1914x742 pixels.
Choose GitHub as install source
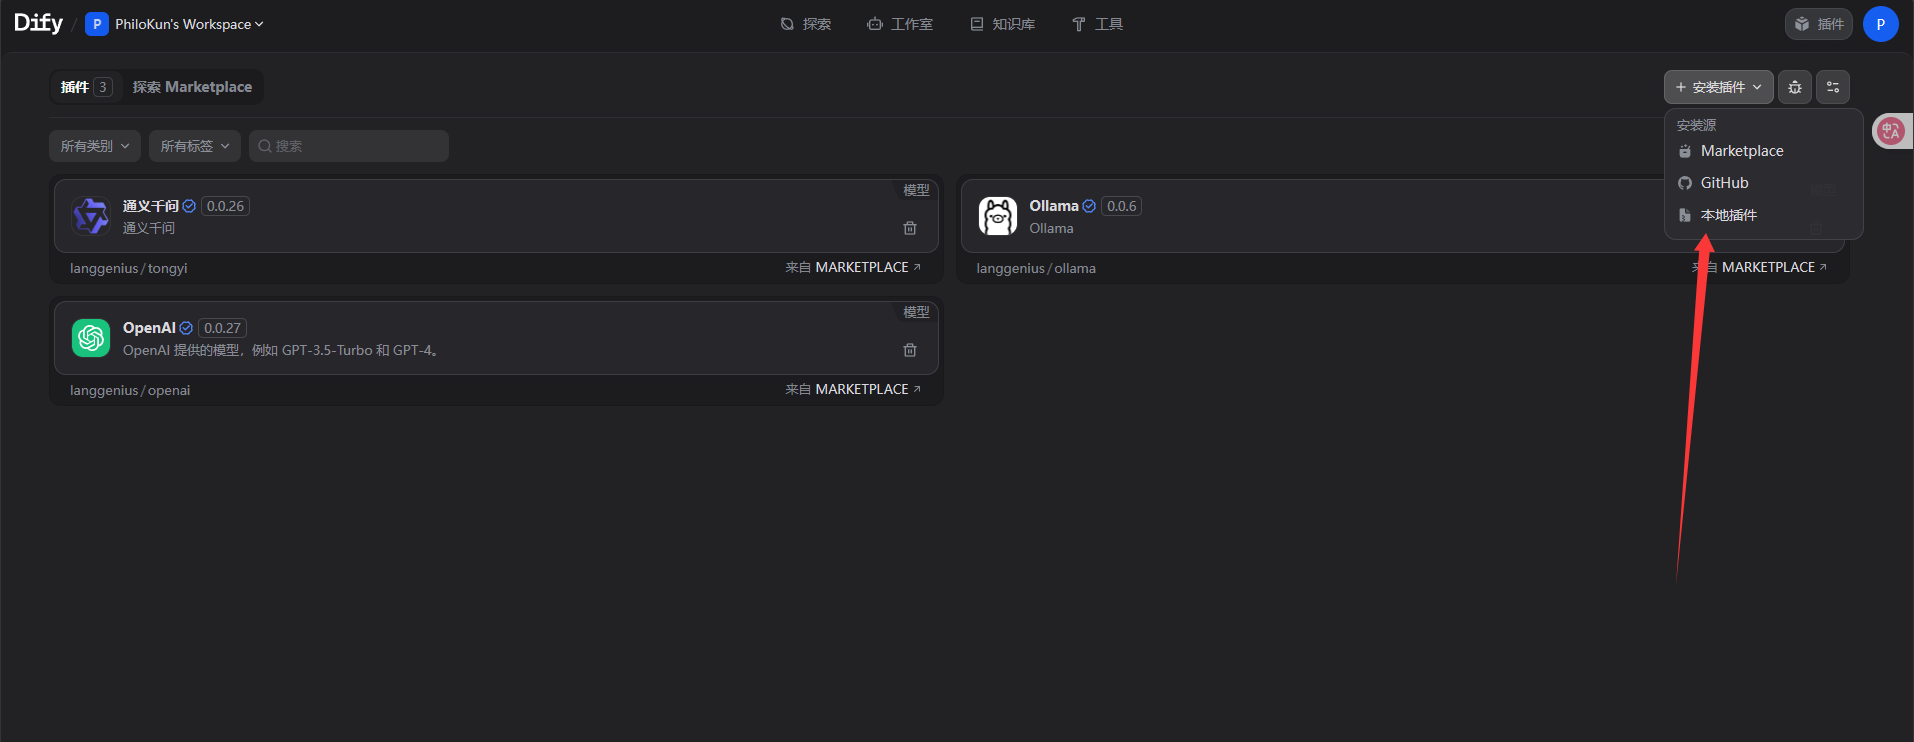click(x=1724, y=183)
